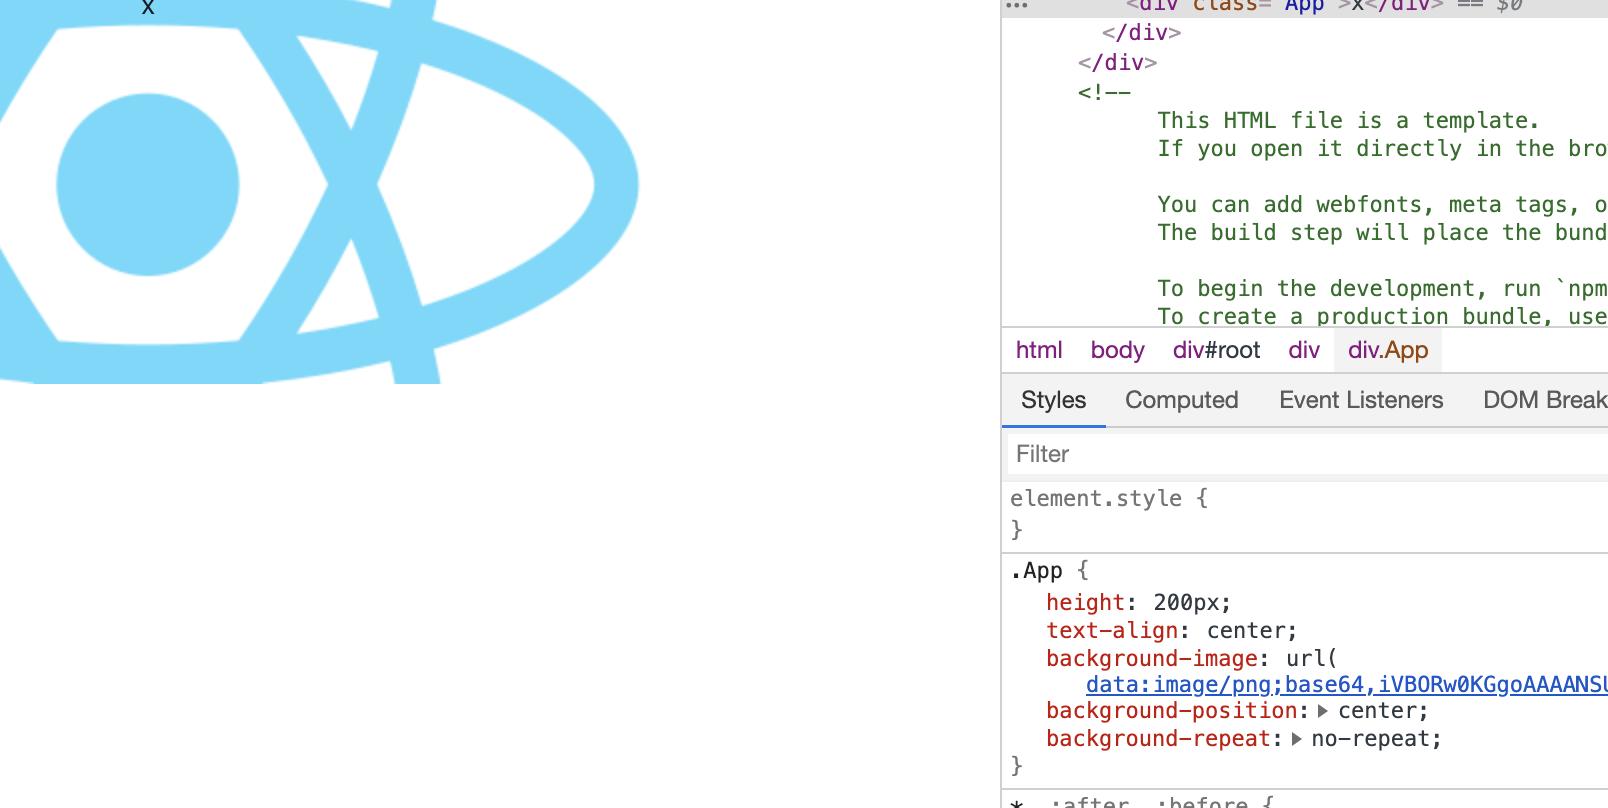Select div#root in the breadcrumb trail
The width and height of the screenshot is (1608, 808).
point(1216,350)
